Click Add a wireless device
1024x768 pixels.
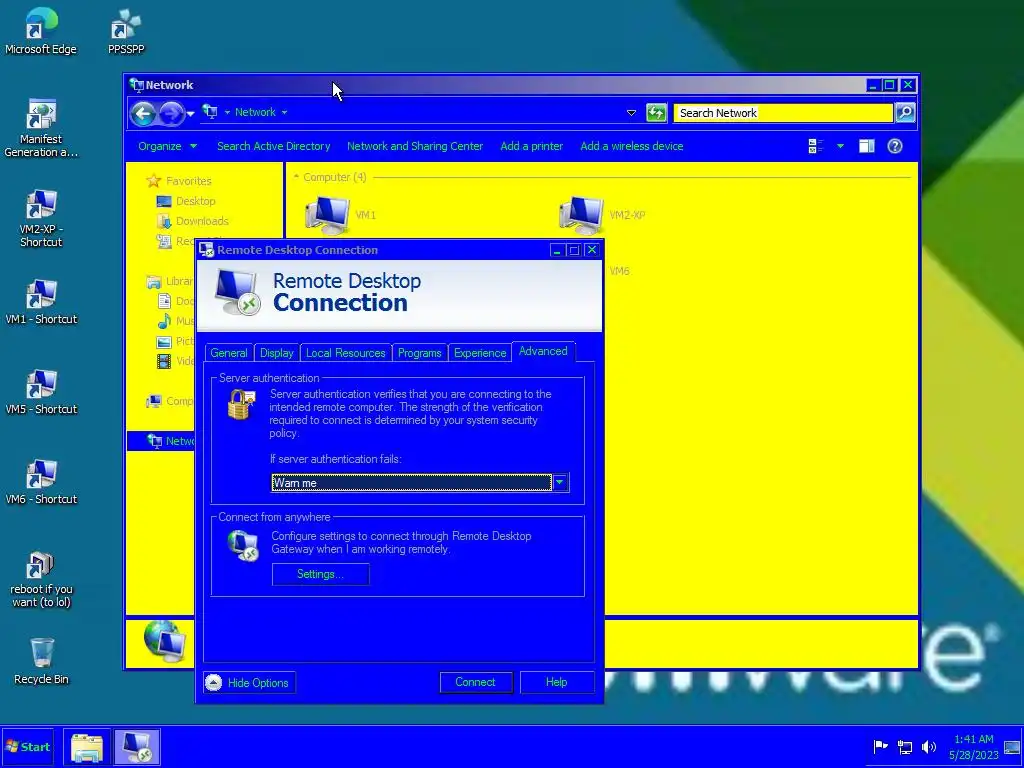click(632, 146)
